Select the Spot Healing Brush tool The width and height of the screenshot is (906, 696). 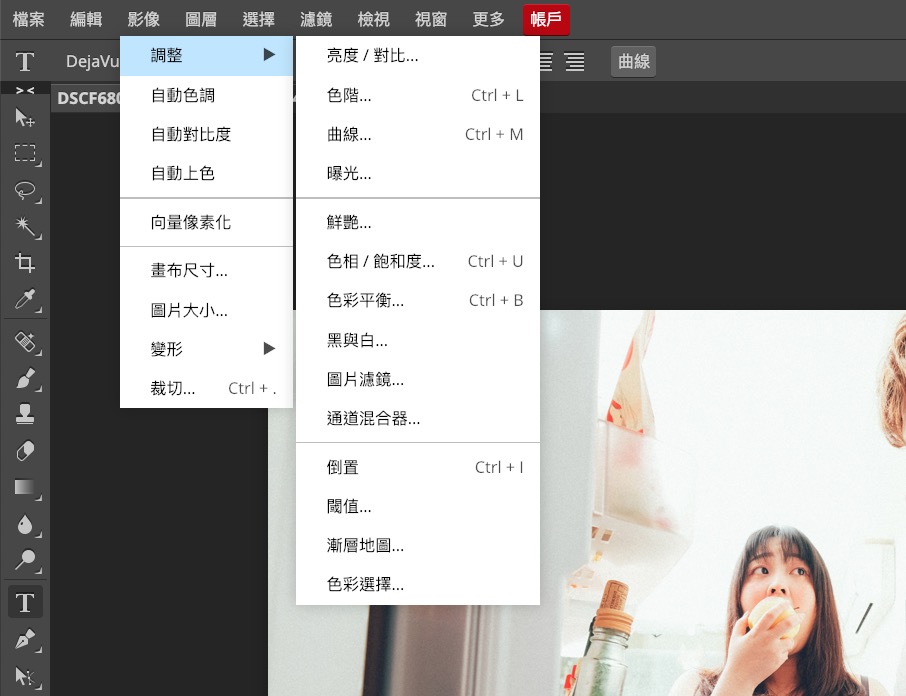24,341
